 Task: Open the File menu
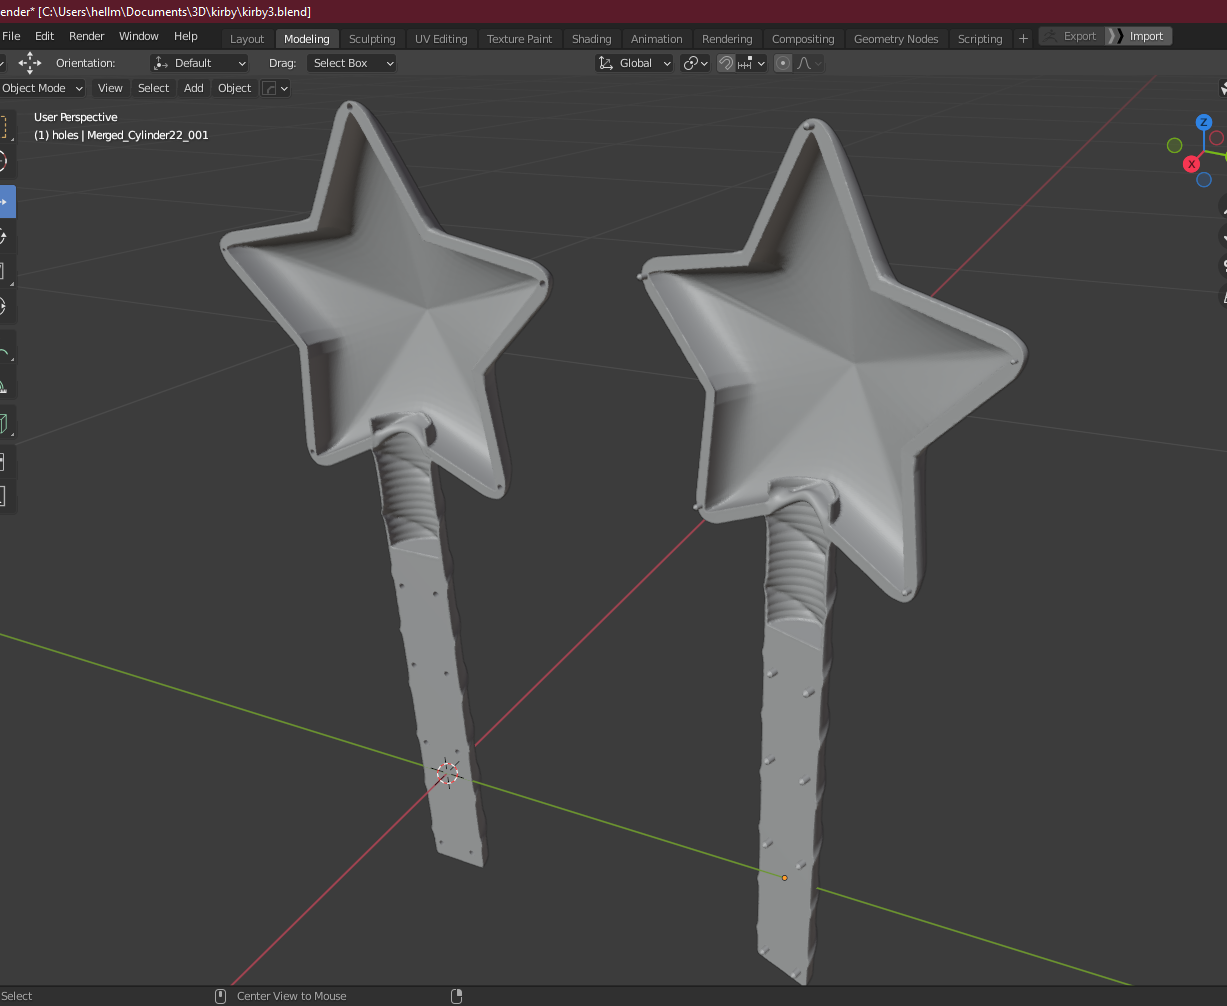11,36
